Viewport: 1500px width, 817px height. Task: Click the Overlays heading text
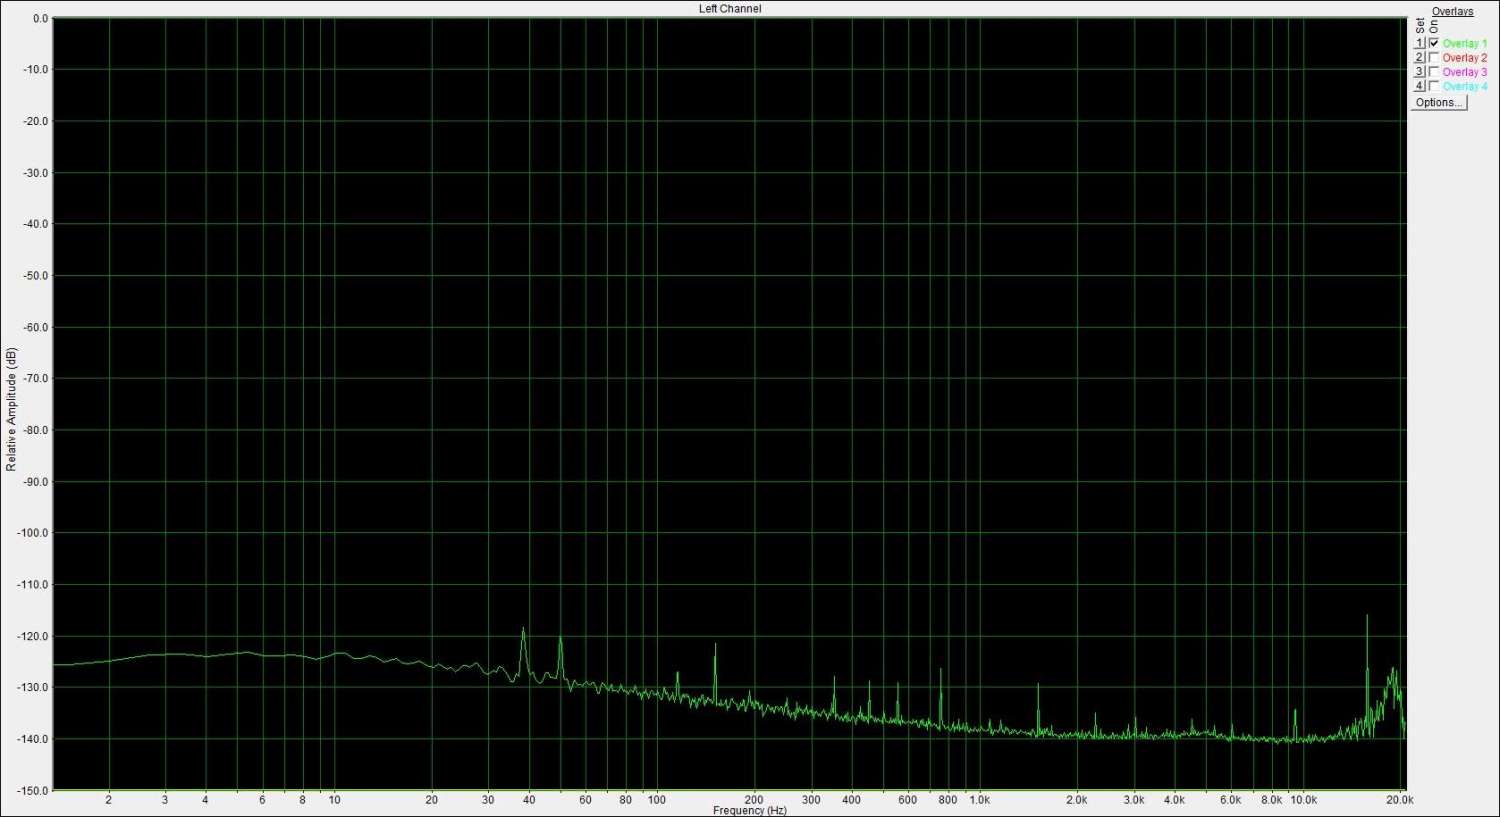1453,12
